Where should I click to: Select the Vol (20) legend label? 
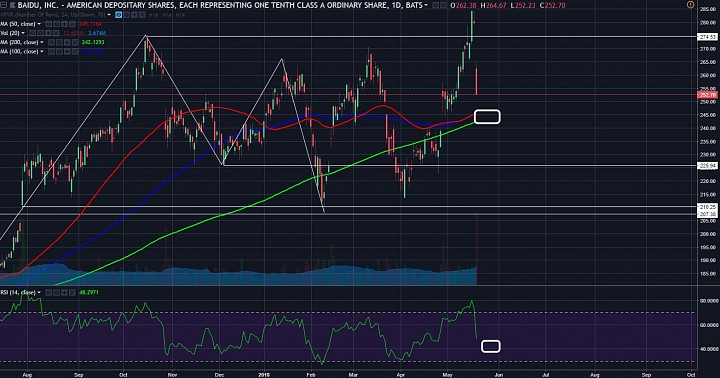tap(10, 33)
